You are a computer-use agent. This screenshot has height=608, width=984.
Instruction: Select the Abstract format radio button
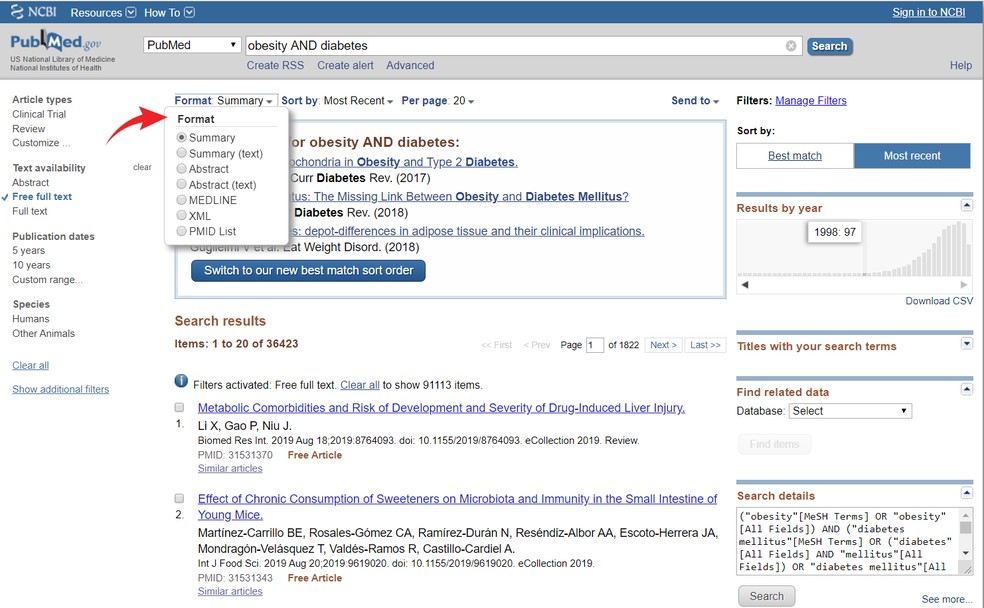pyautogui.click(x=181, y=169)
